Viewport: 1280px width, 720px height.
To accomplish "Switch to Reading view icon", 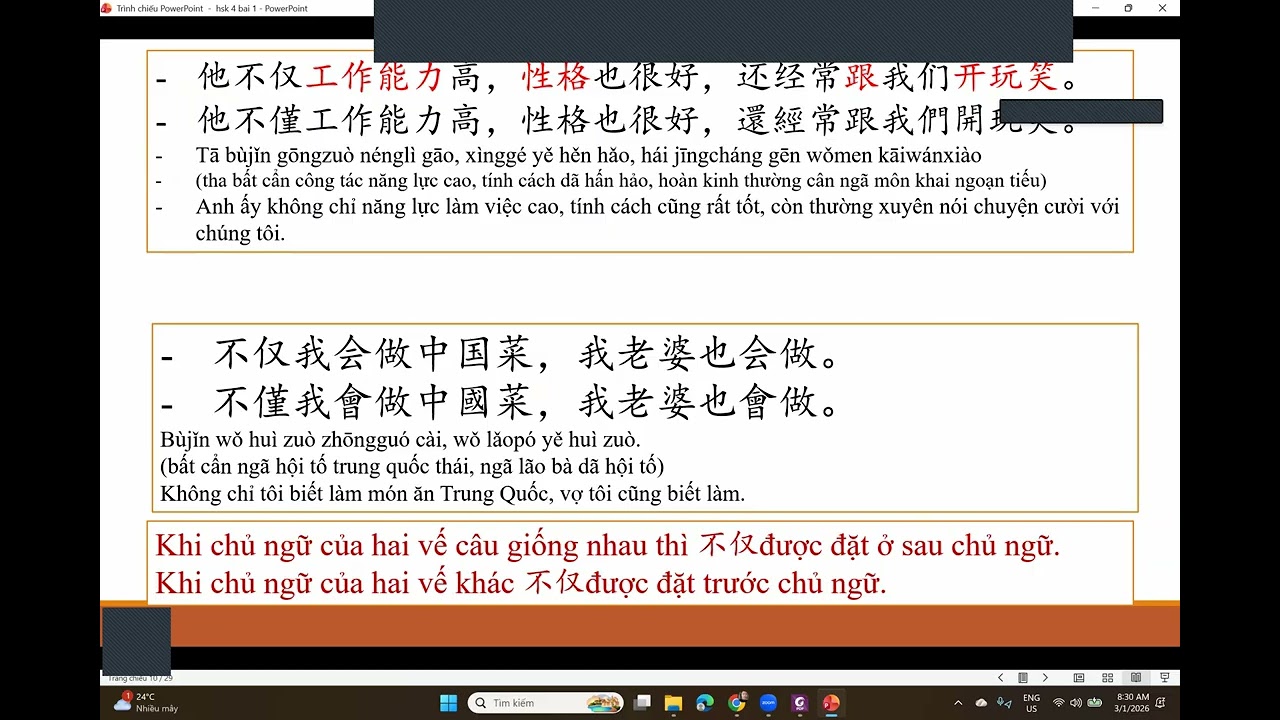I will click(x=1136, y=678).
